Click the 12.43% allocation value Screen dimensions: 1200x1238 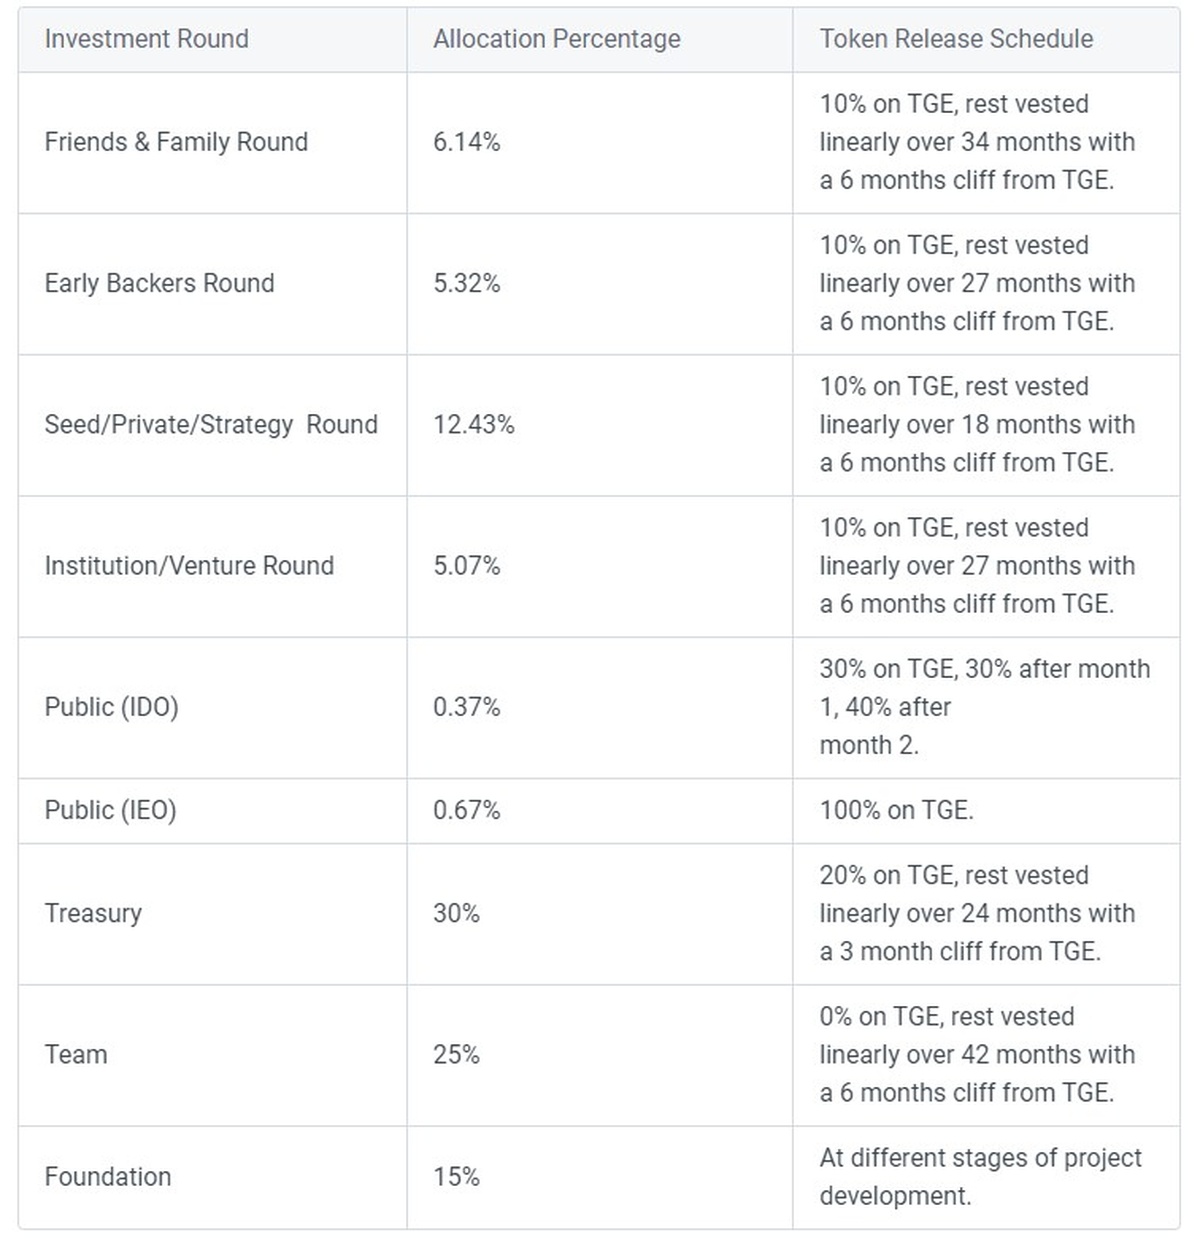tap(473, 424)
